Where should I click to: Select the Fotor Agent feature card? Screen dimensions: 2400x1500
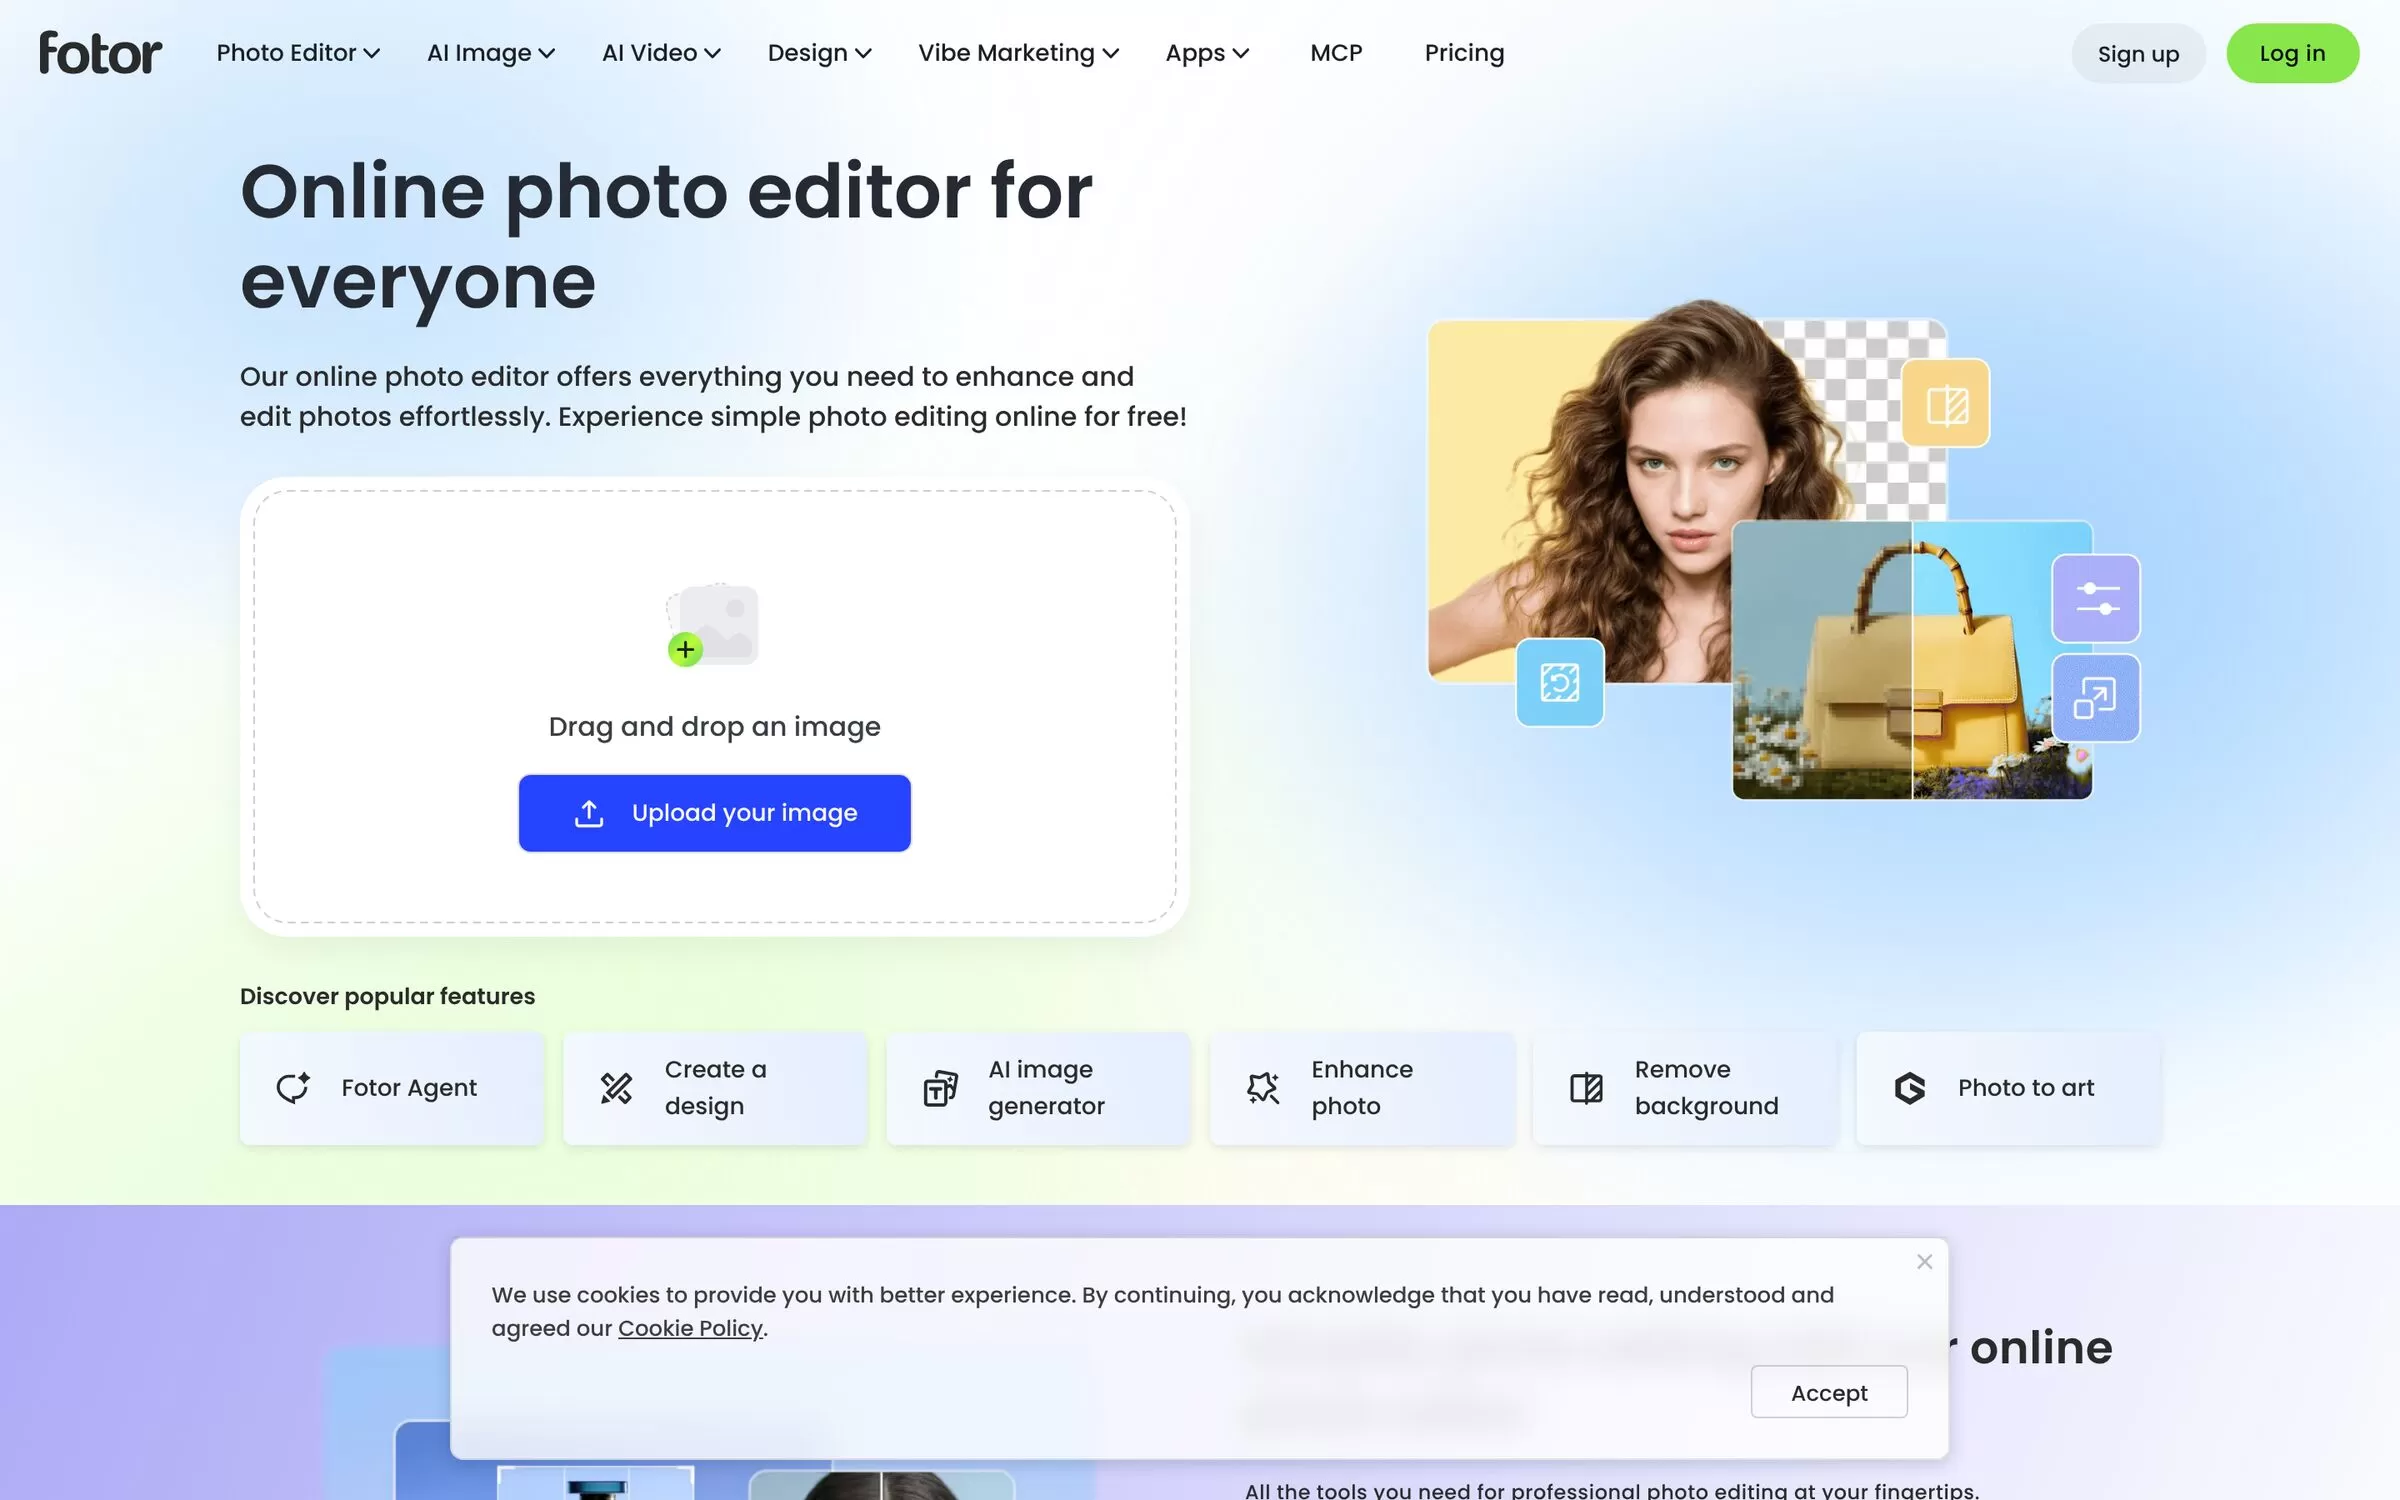click(x=391, y=1088)
